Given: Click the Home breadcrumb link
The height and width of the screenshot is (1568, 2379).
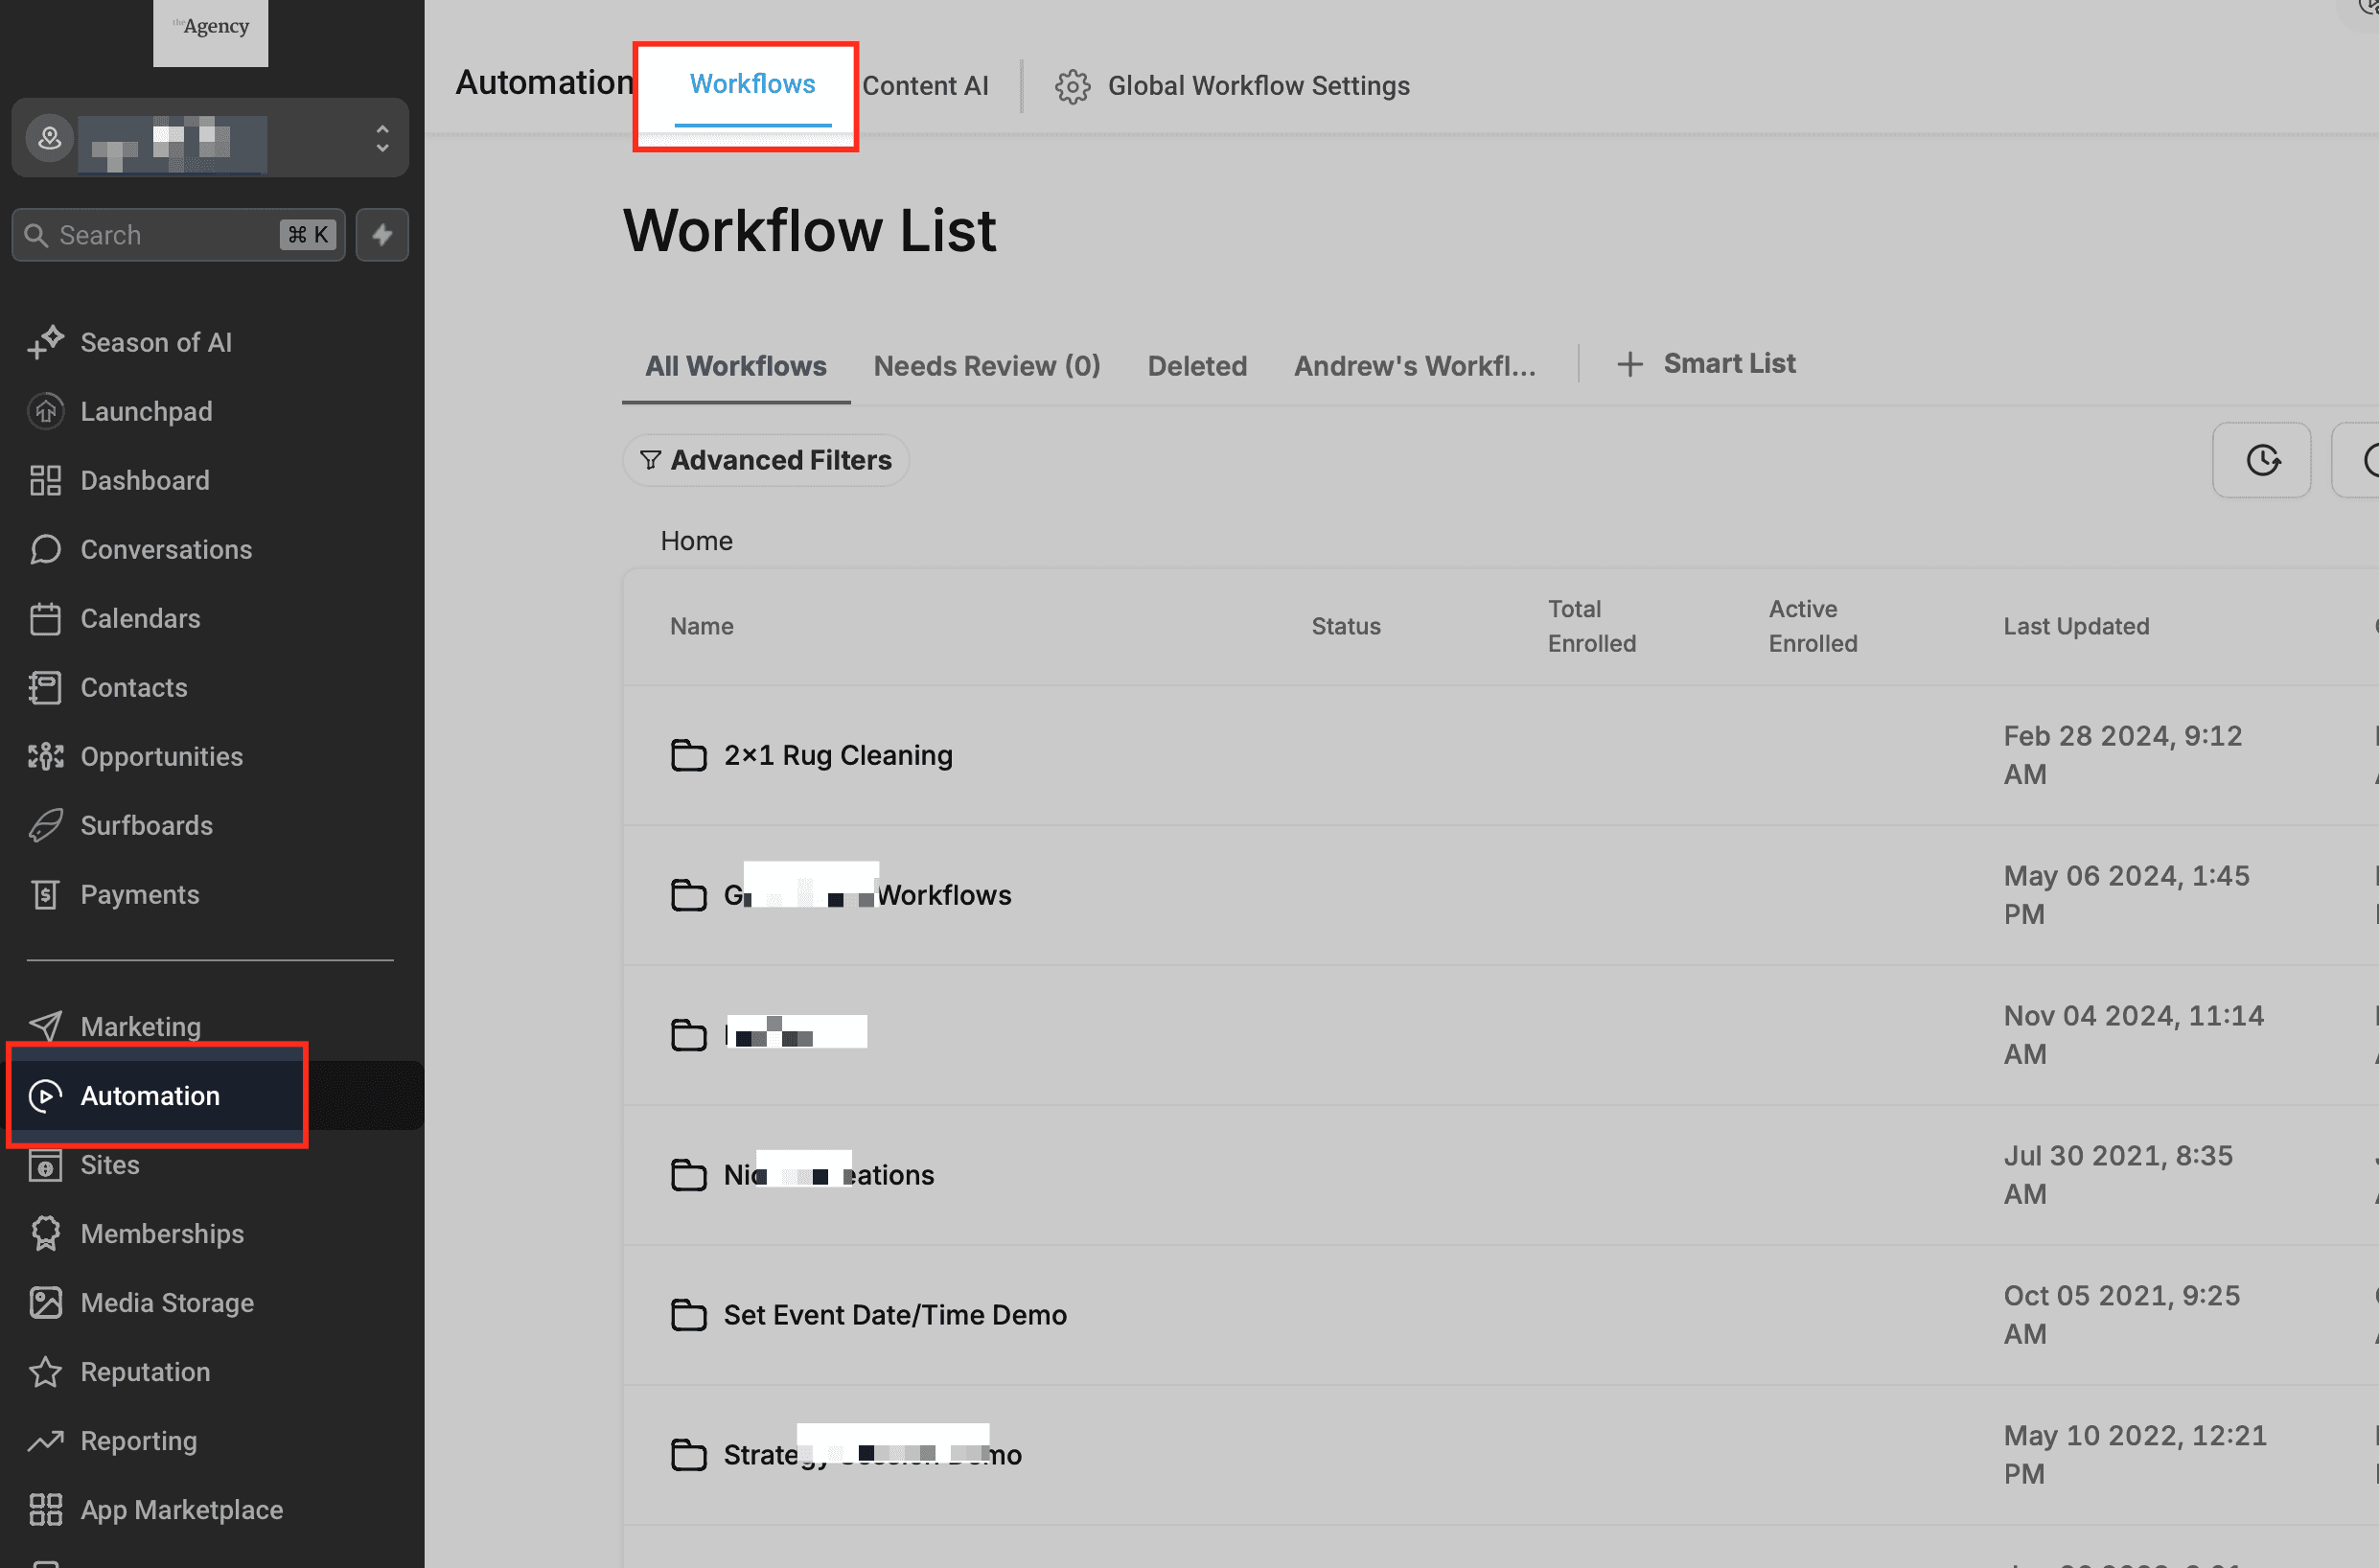Looking at the screenshot, I should click(x=696, y=540).
